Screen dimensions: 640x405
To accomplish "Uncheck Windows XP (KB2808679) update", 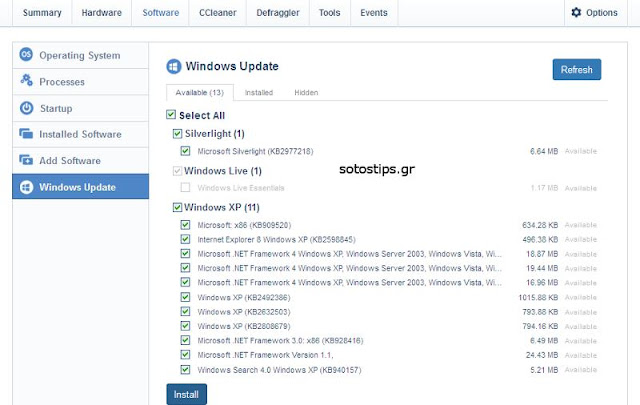I will click(185, 326).
